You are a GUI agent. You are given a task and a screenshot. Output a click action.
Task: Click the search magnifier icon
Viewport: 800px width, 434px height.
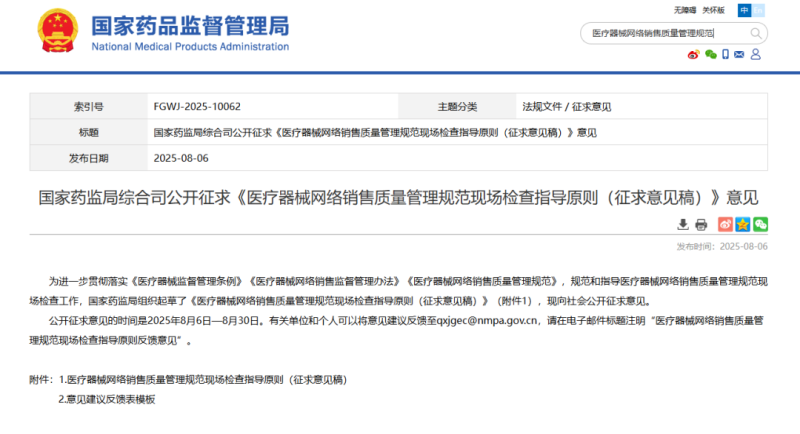[756, 33]
